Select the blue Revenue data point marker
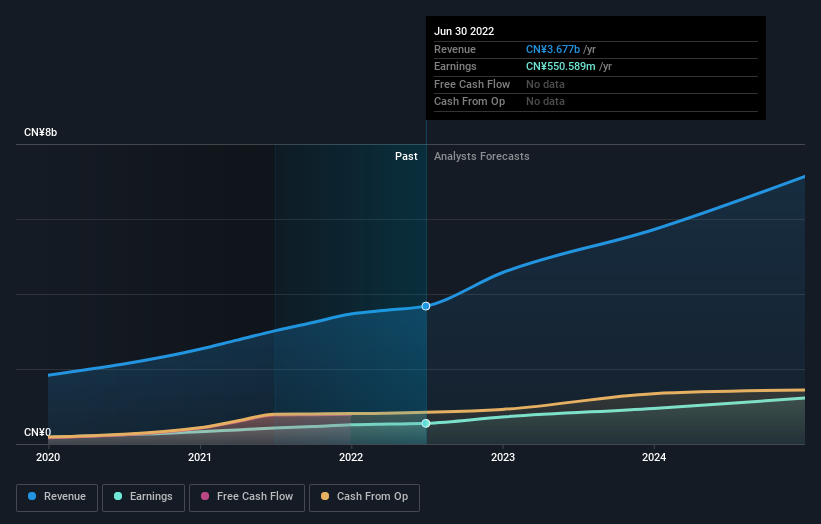Viewport: 821px width, 524px height. click(426, 306)
